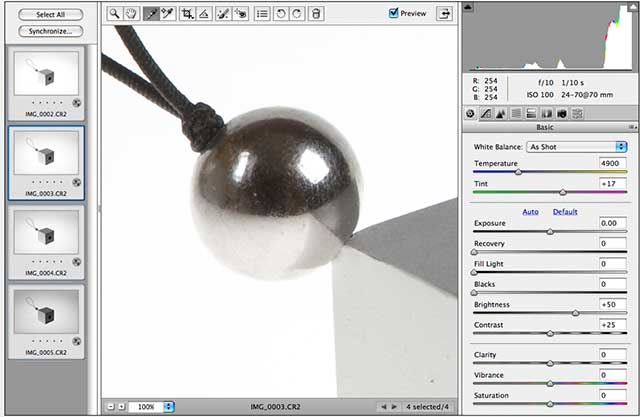Click the Vibrance slider handle

tap(550, 384)
